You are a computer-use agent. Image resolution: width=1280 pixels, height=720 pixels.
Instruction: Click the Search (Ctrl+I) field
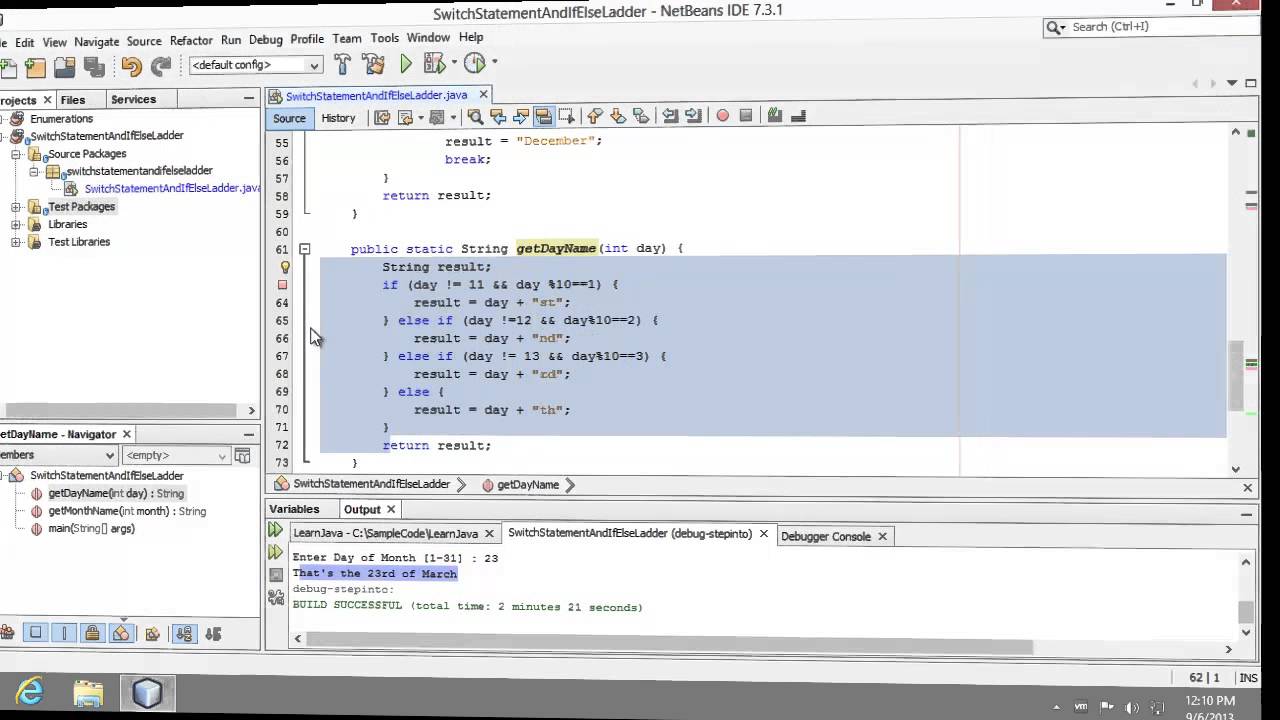tap(1150, 27)
